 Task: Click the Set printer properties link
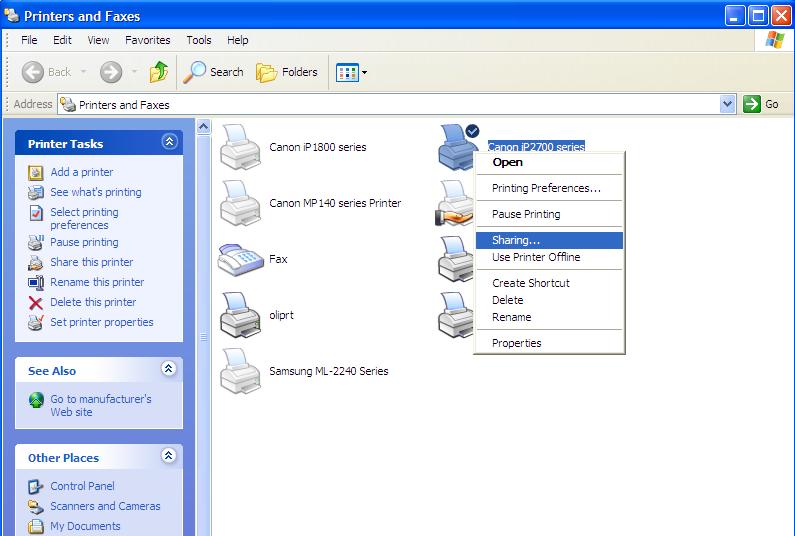101,322
